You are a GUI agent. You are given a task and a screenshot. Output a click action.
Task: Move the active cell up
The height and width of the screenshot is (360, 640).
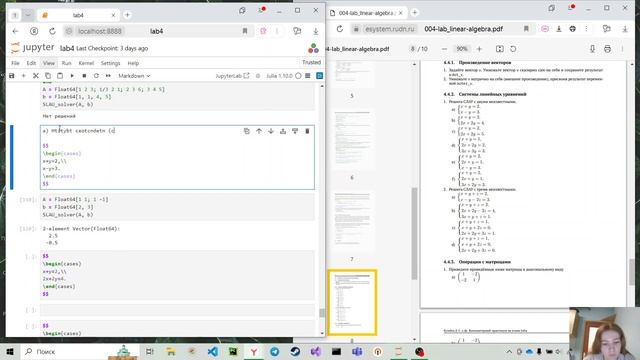[259, 131]
